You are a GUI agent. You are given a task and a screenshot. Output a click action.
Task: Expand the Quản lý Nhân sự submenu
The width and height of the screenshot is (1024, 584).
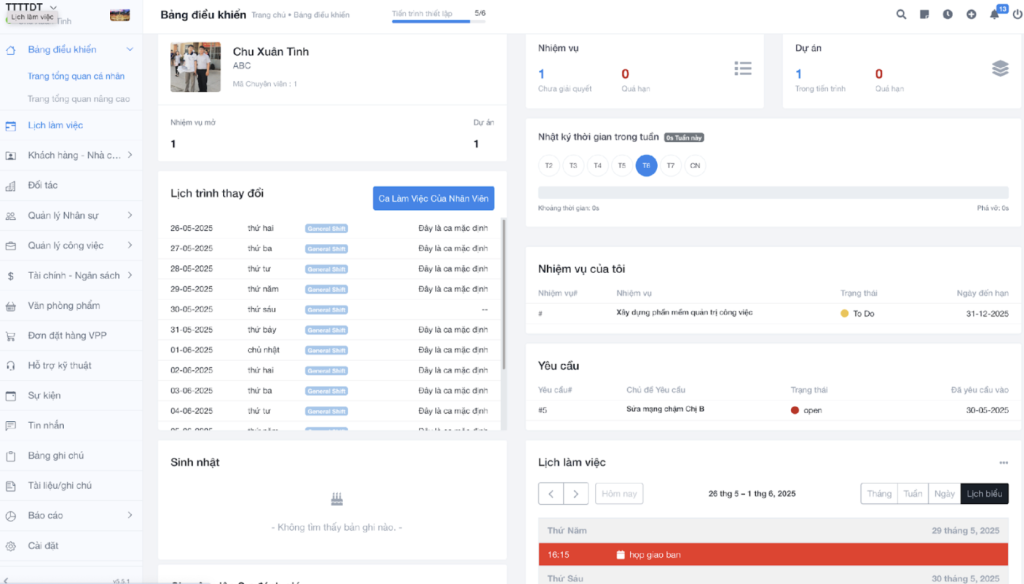pos(130,215)
